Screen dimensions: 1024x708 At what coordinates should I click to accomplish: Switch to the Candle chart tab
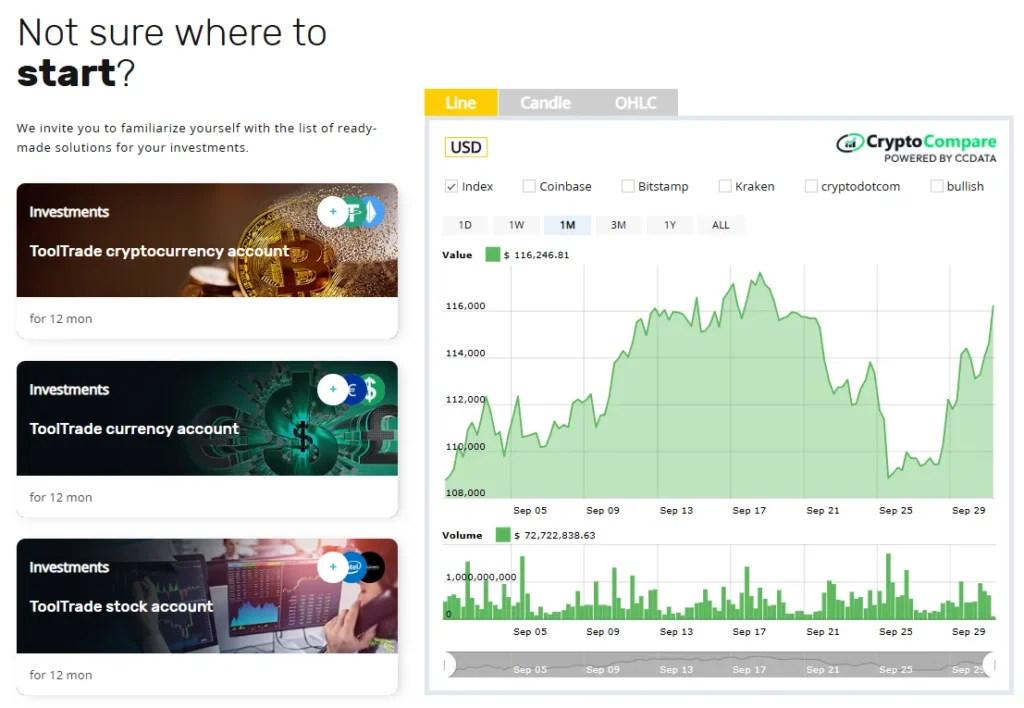click(545, 103)
